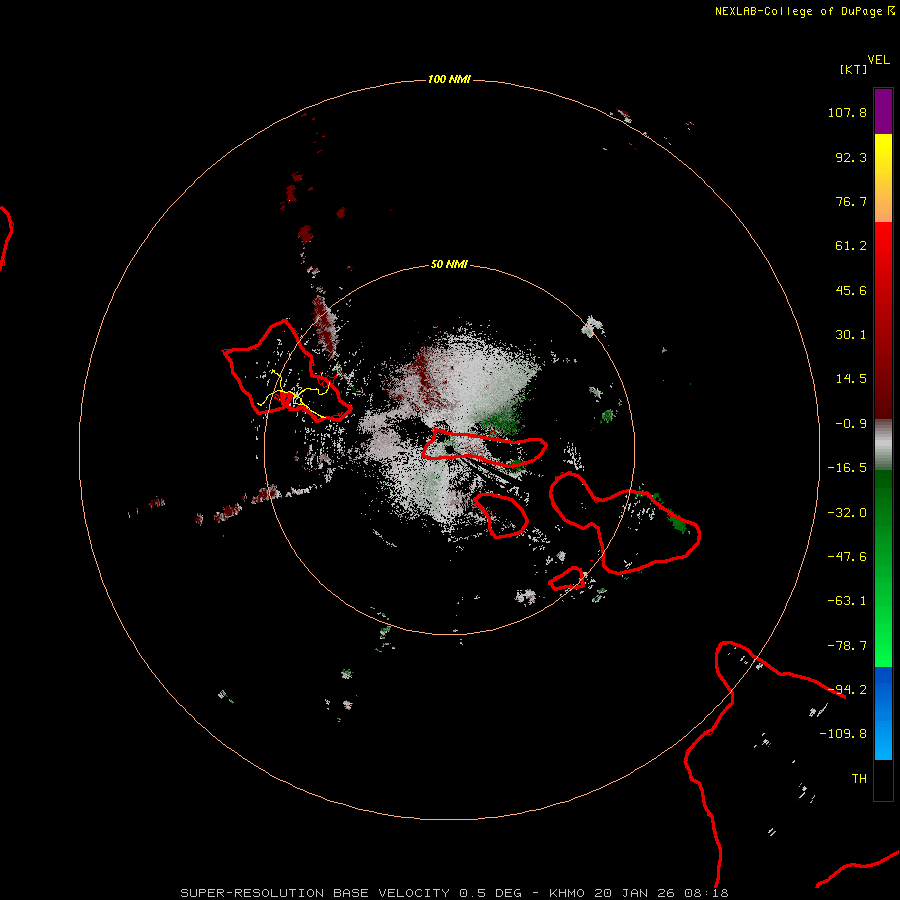Select the -0.9 scale value

tap(851, 424)
